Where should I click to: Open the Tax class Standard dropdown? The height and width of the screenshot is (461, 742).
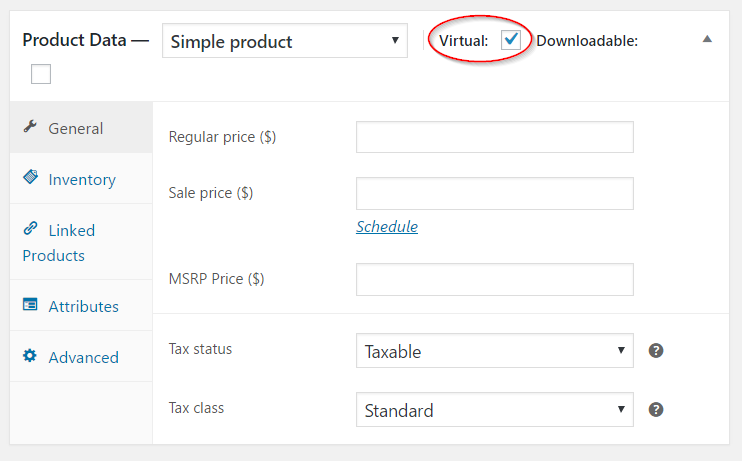tap(495, 409)
